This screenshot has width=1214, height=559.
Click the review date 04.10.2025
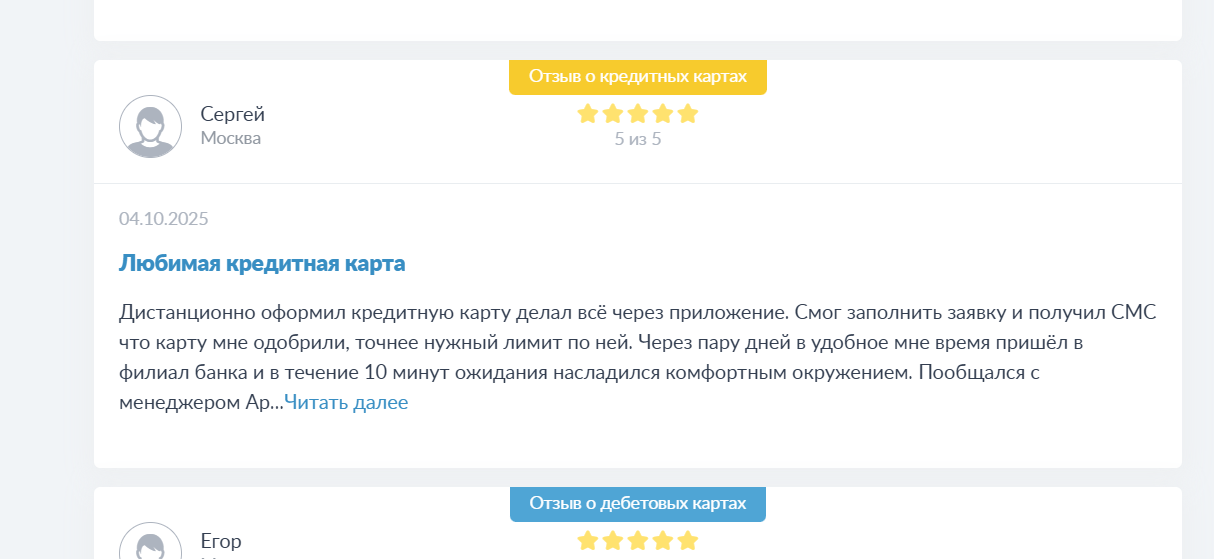(x=164, y=219)
